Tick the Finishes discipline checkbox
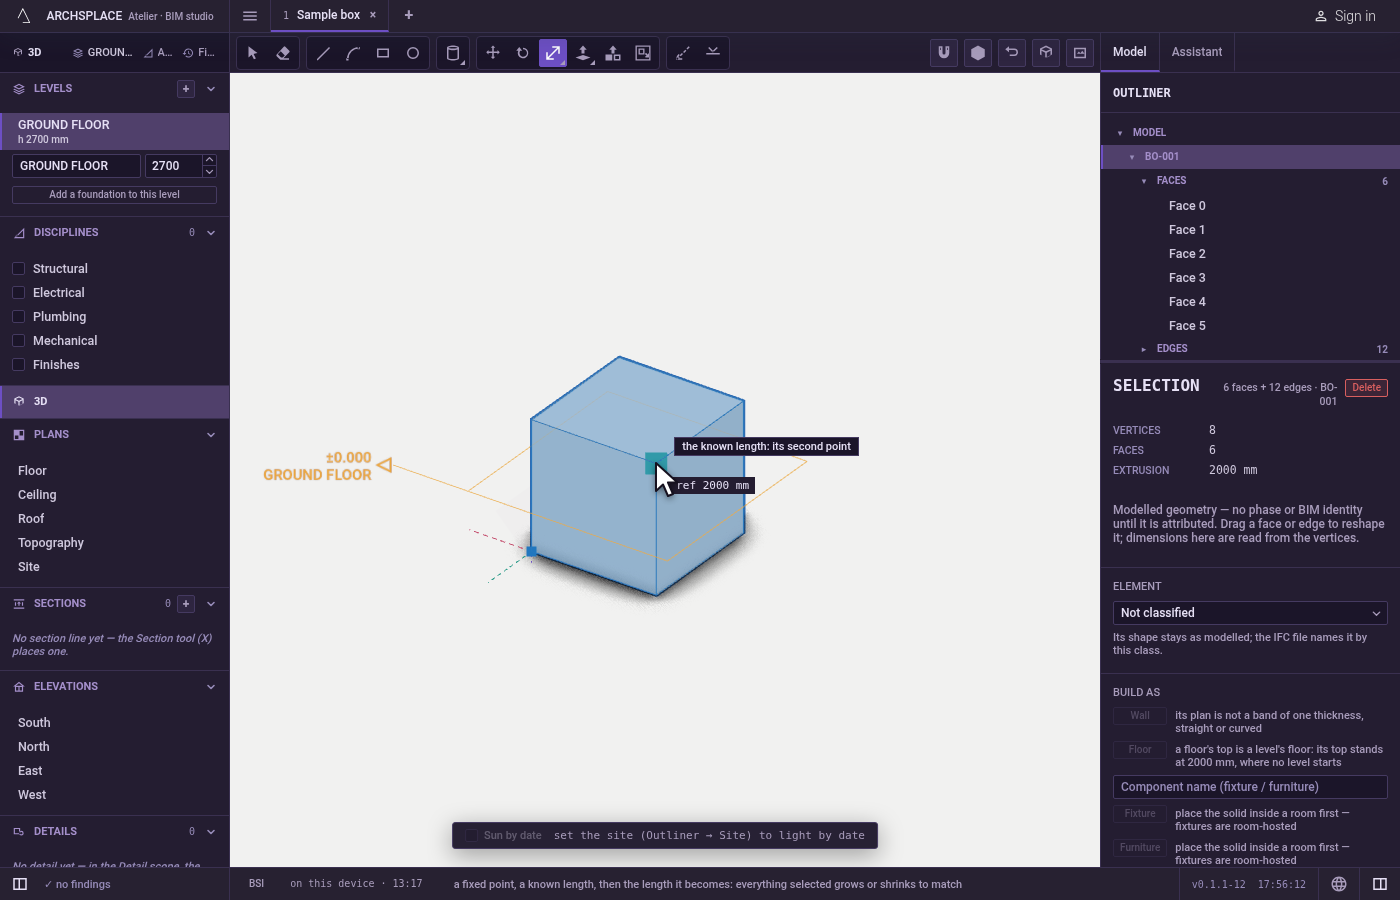1400x900 pixels. pyautogui.click(x=19, y=365)
